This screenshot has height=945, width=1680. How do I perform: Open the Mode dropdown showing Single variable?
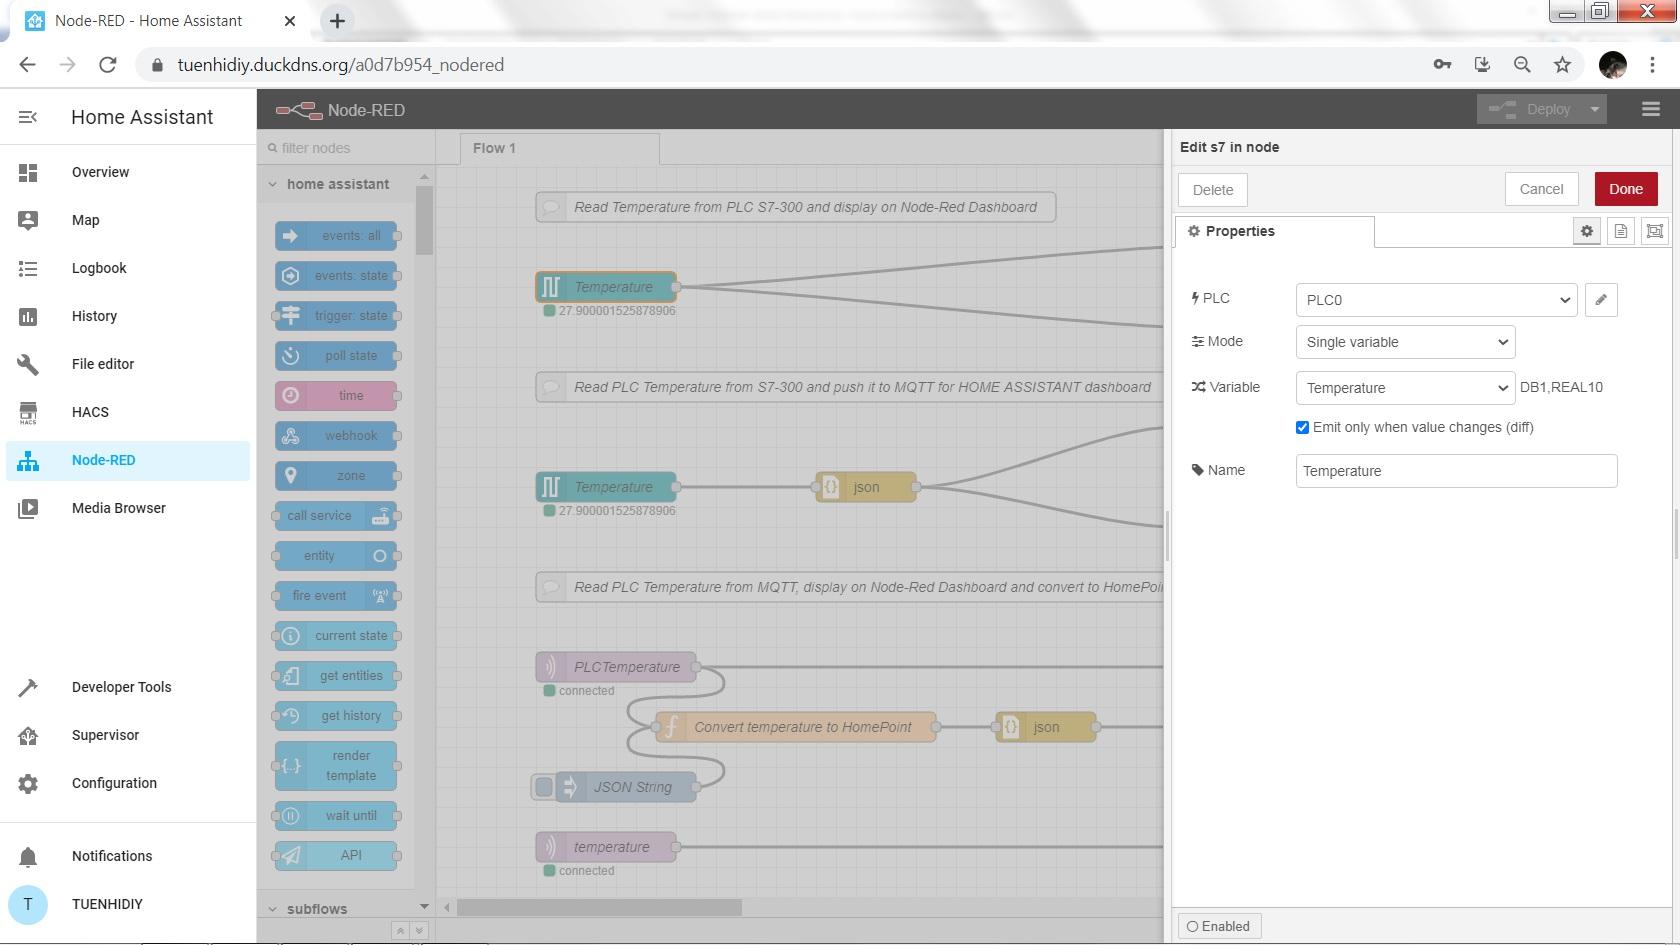click(x=1405, y=342)
